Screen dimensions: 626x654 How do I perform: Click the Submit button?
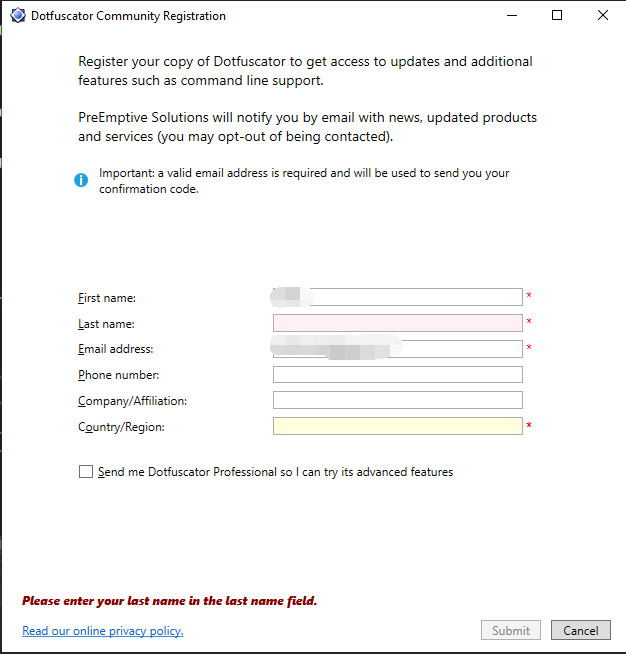511,630
